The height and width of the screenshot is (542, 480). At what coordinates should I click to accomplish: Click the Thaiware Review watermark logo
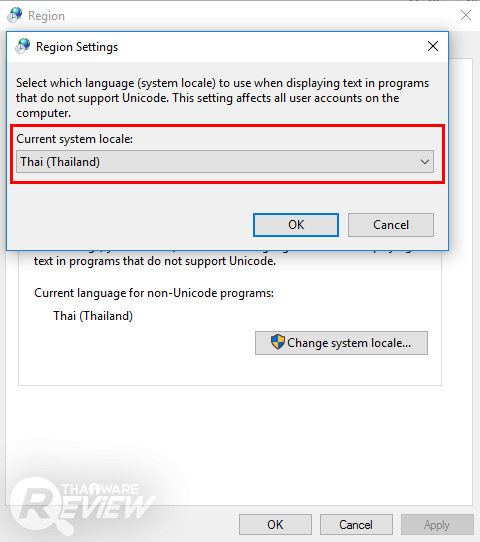pyautogui.click(x=83, y=505)
